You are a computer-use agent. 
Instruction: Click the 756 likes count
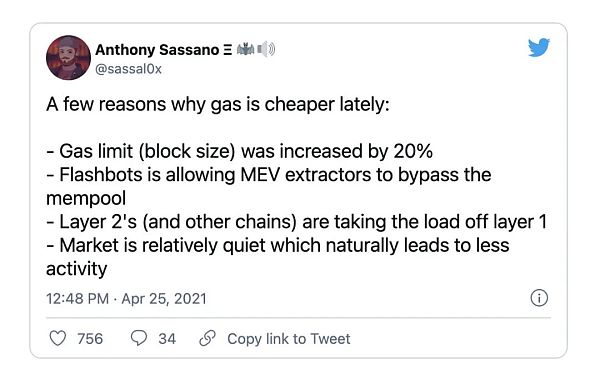pos(90,339)
